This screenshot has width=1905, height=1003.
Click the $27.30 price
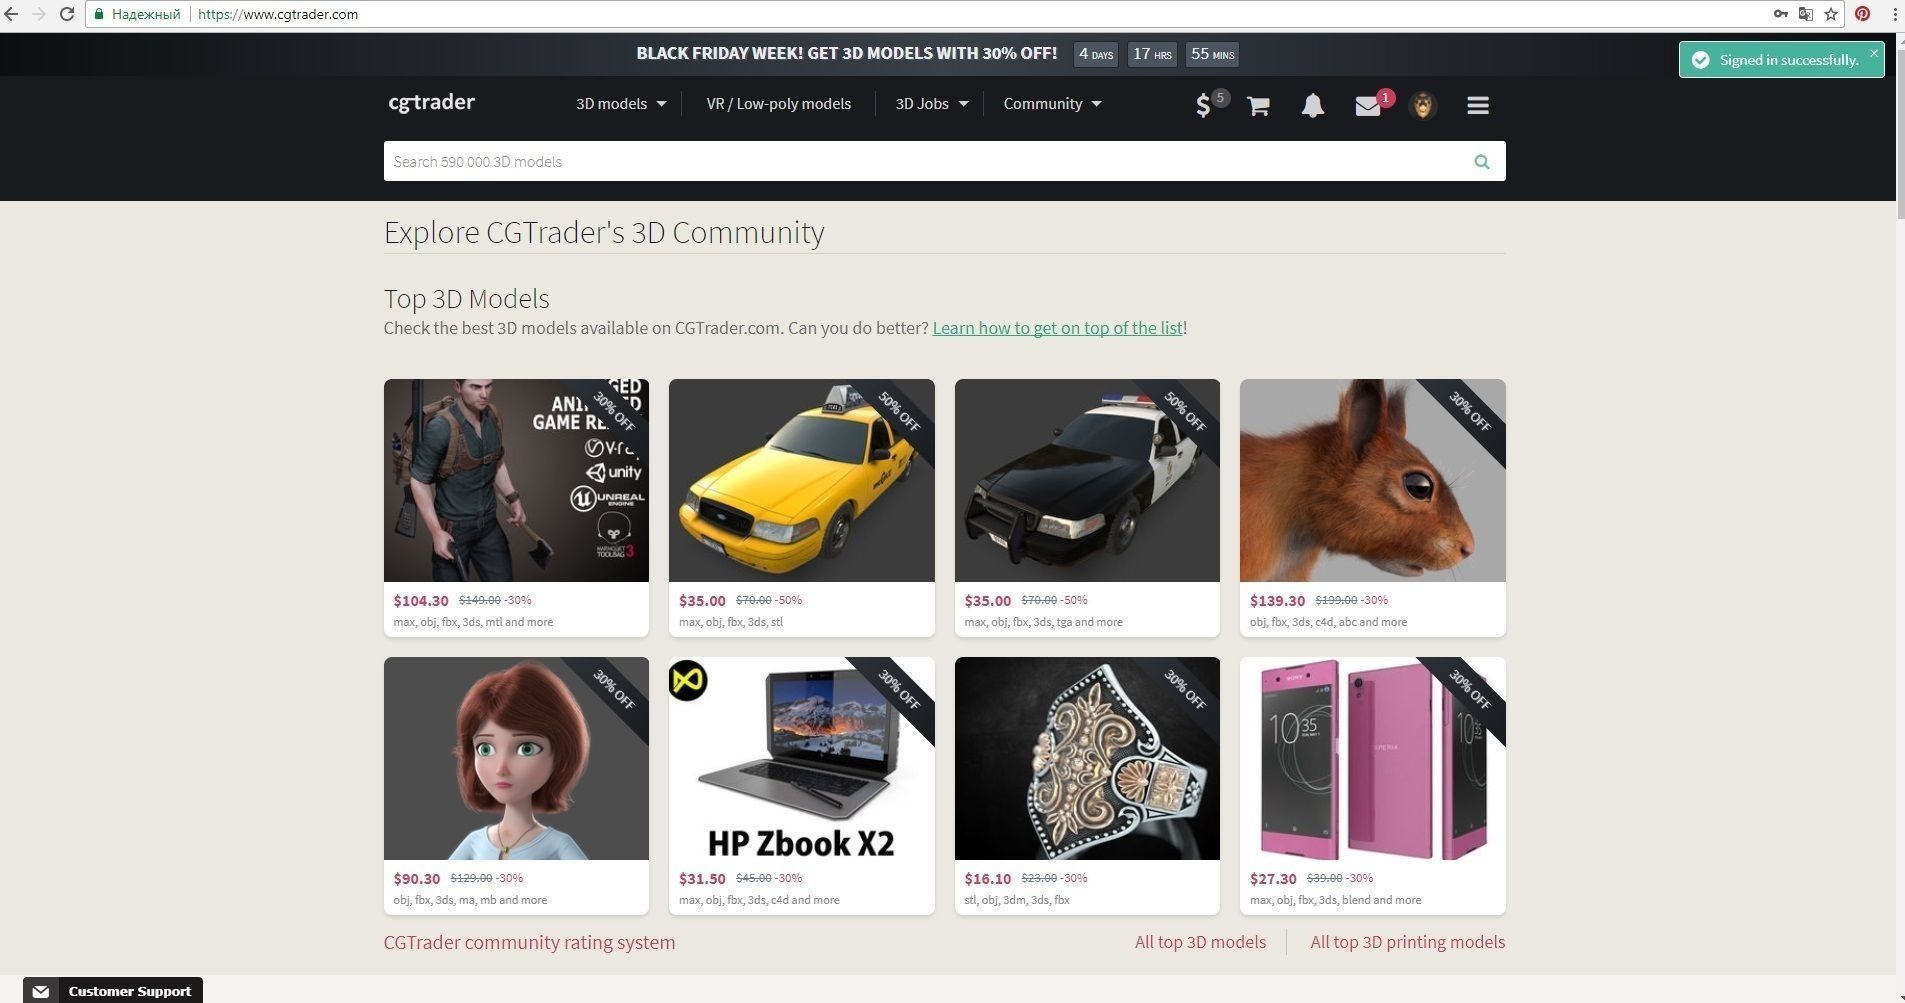coord(1273,879)
